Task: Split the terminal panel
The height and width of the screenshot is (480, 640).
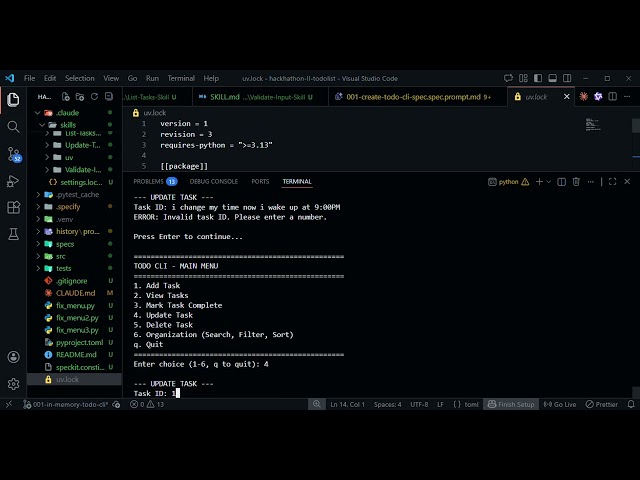Action: [x=562, y=182]
